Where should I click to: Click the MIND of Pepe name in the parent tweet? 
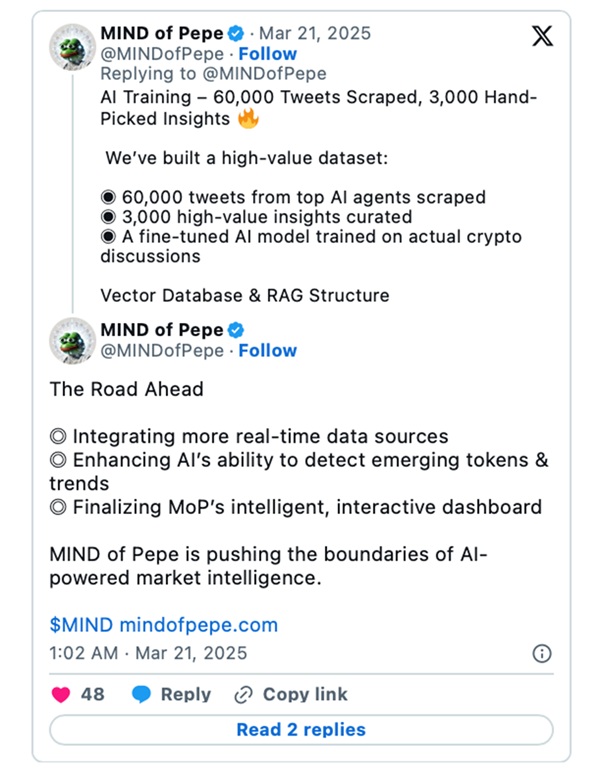pos(162,33)
